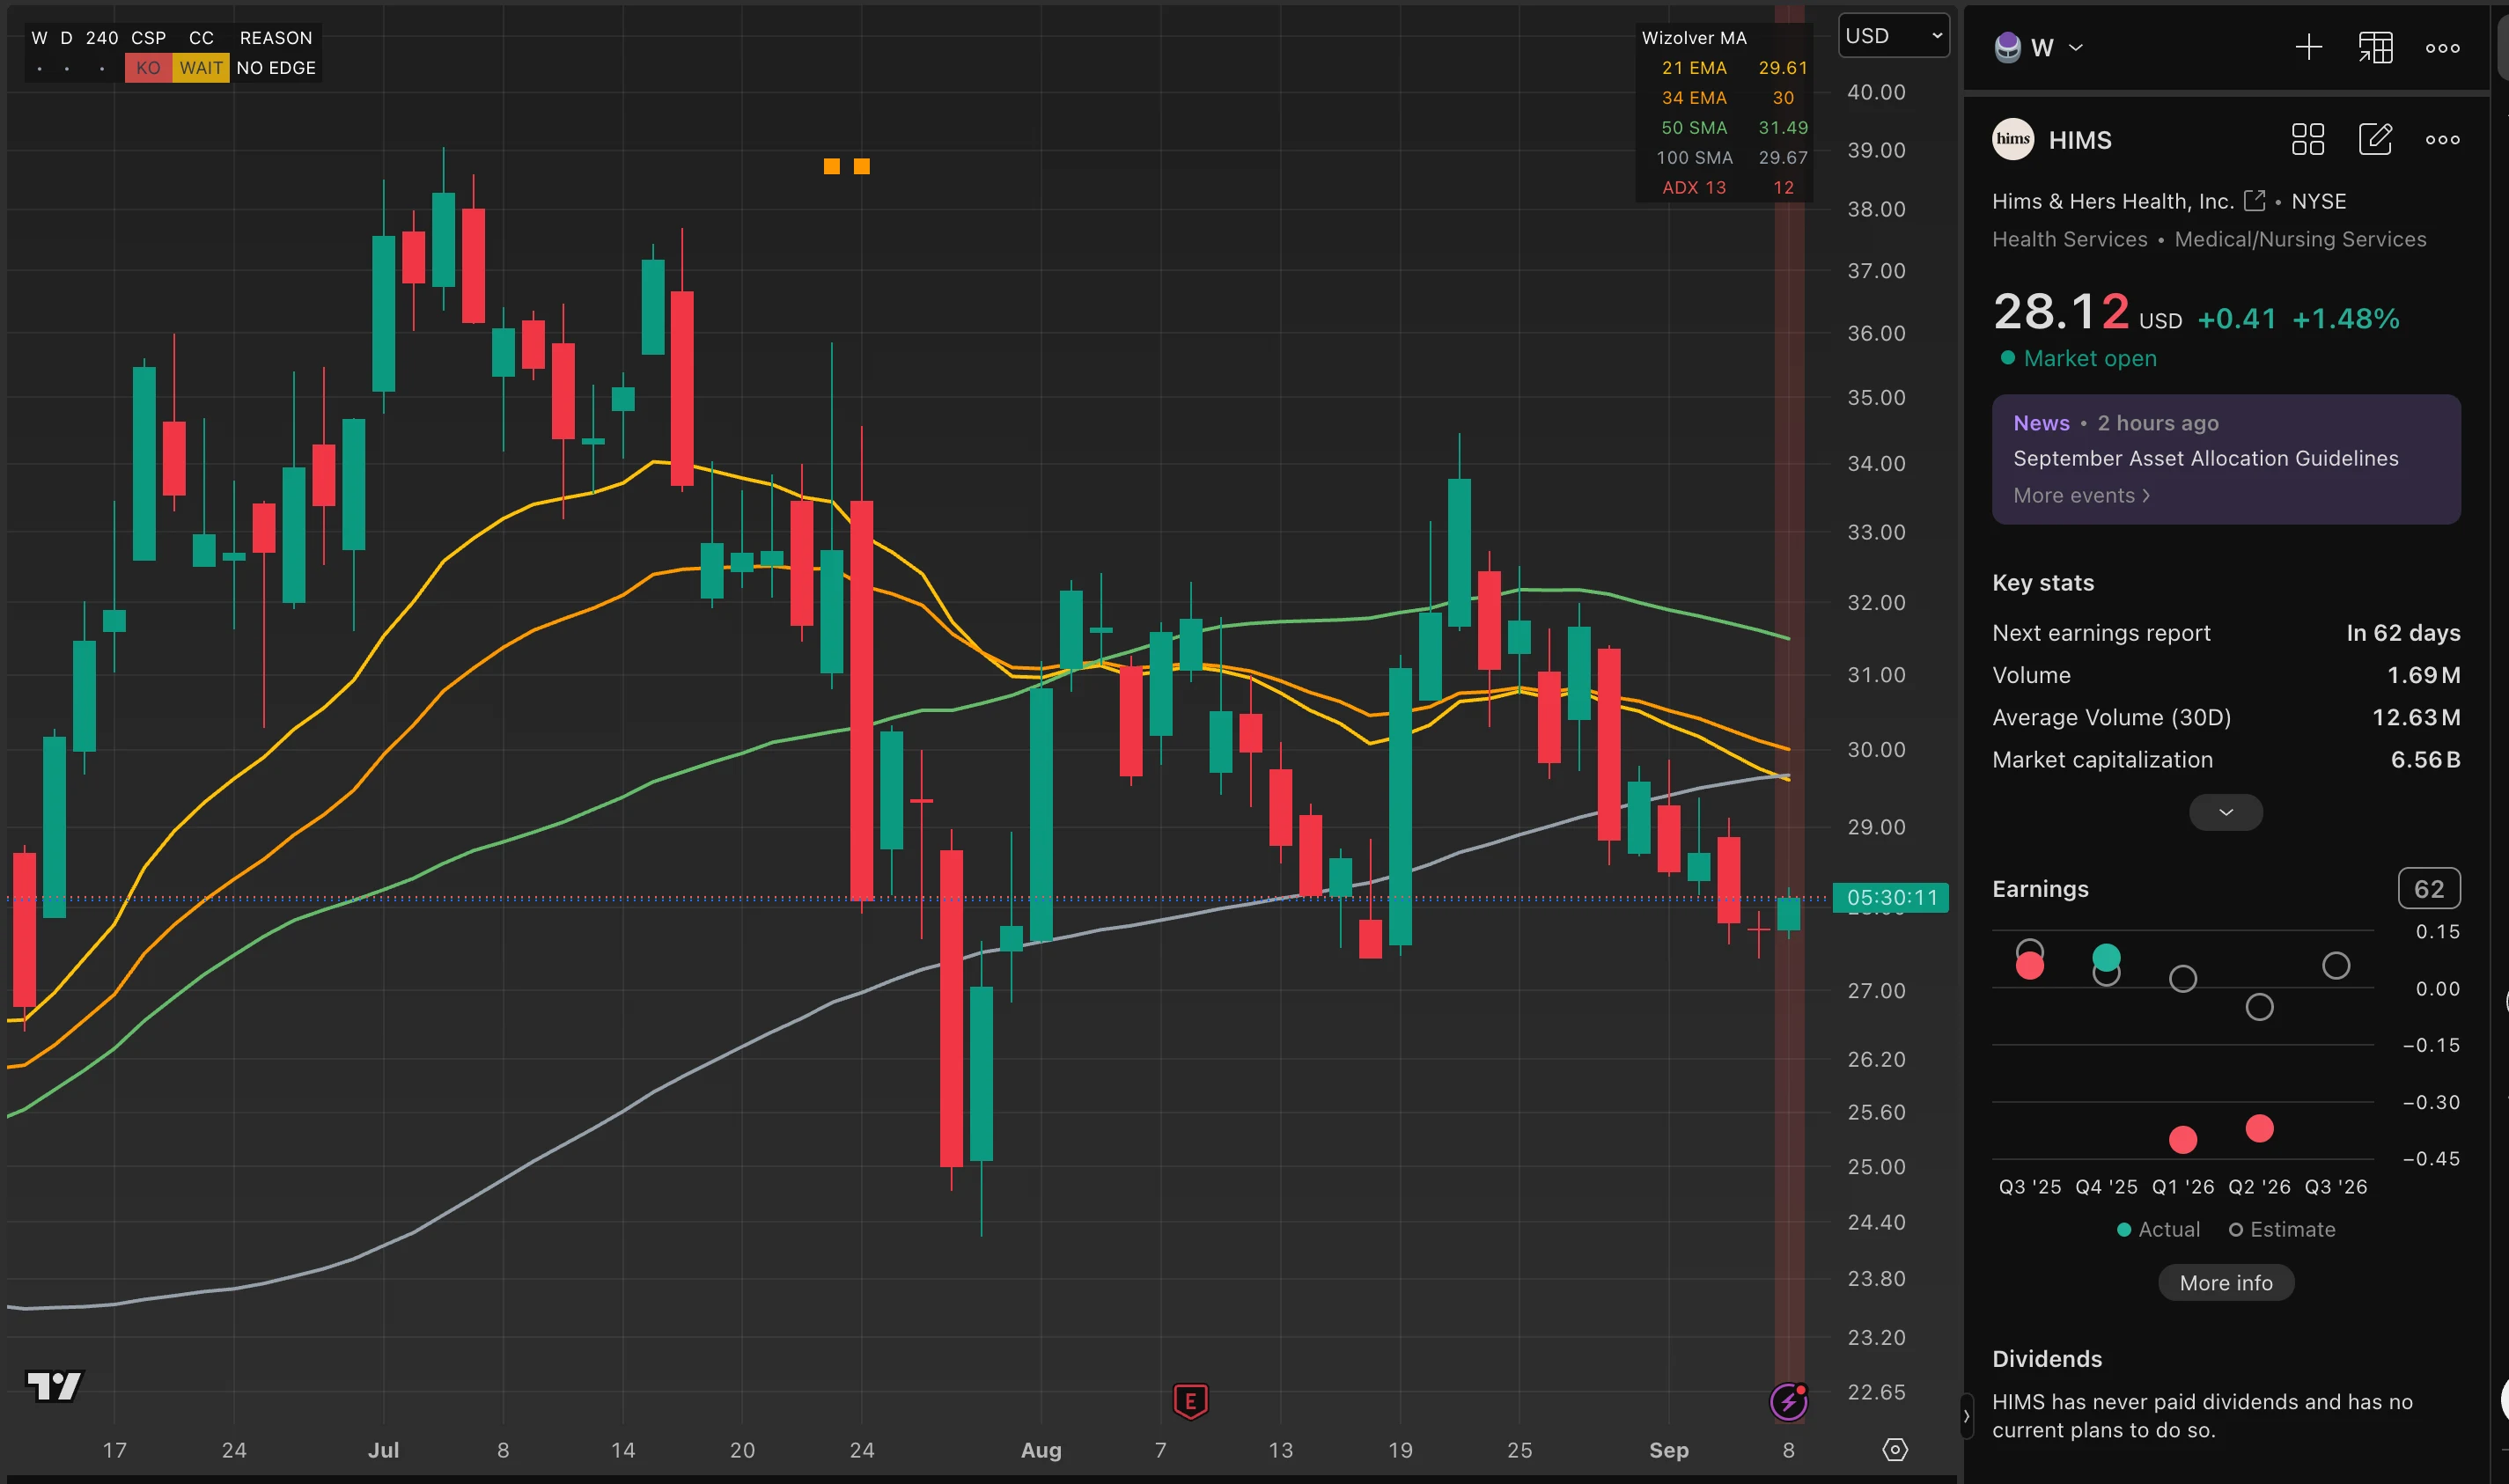The width and height of the screenshot is (2509, 1484).
Task: Click the KO status cell
Action: [148, 68]
